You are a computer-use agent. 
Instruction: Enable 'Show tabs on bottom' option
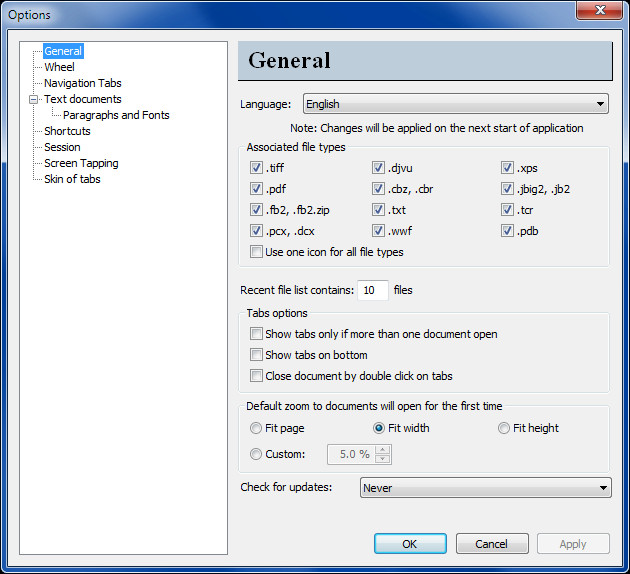(257, 355)
